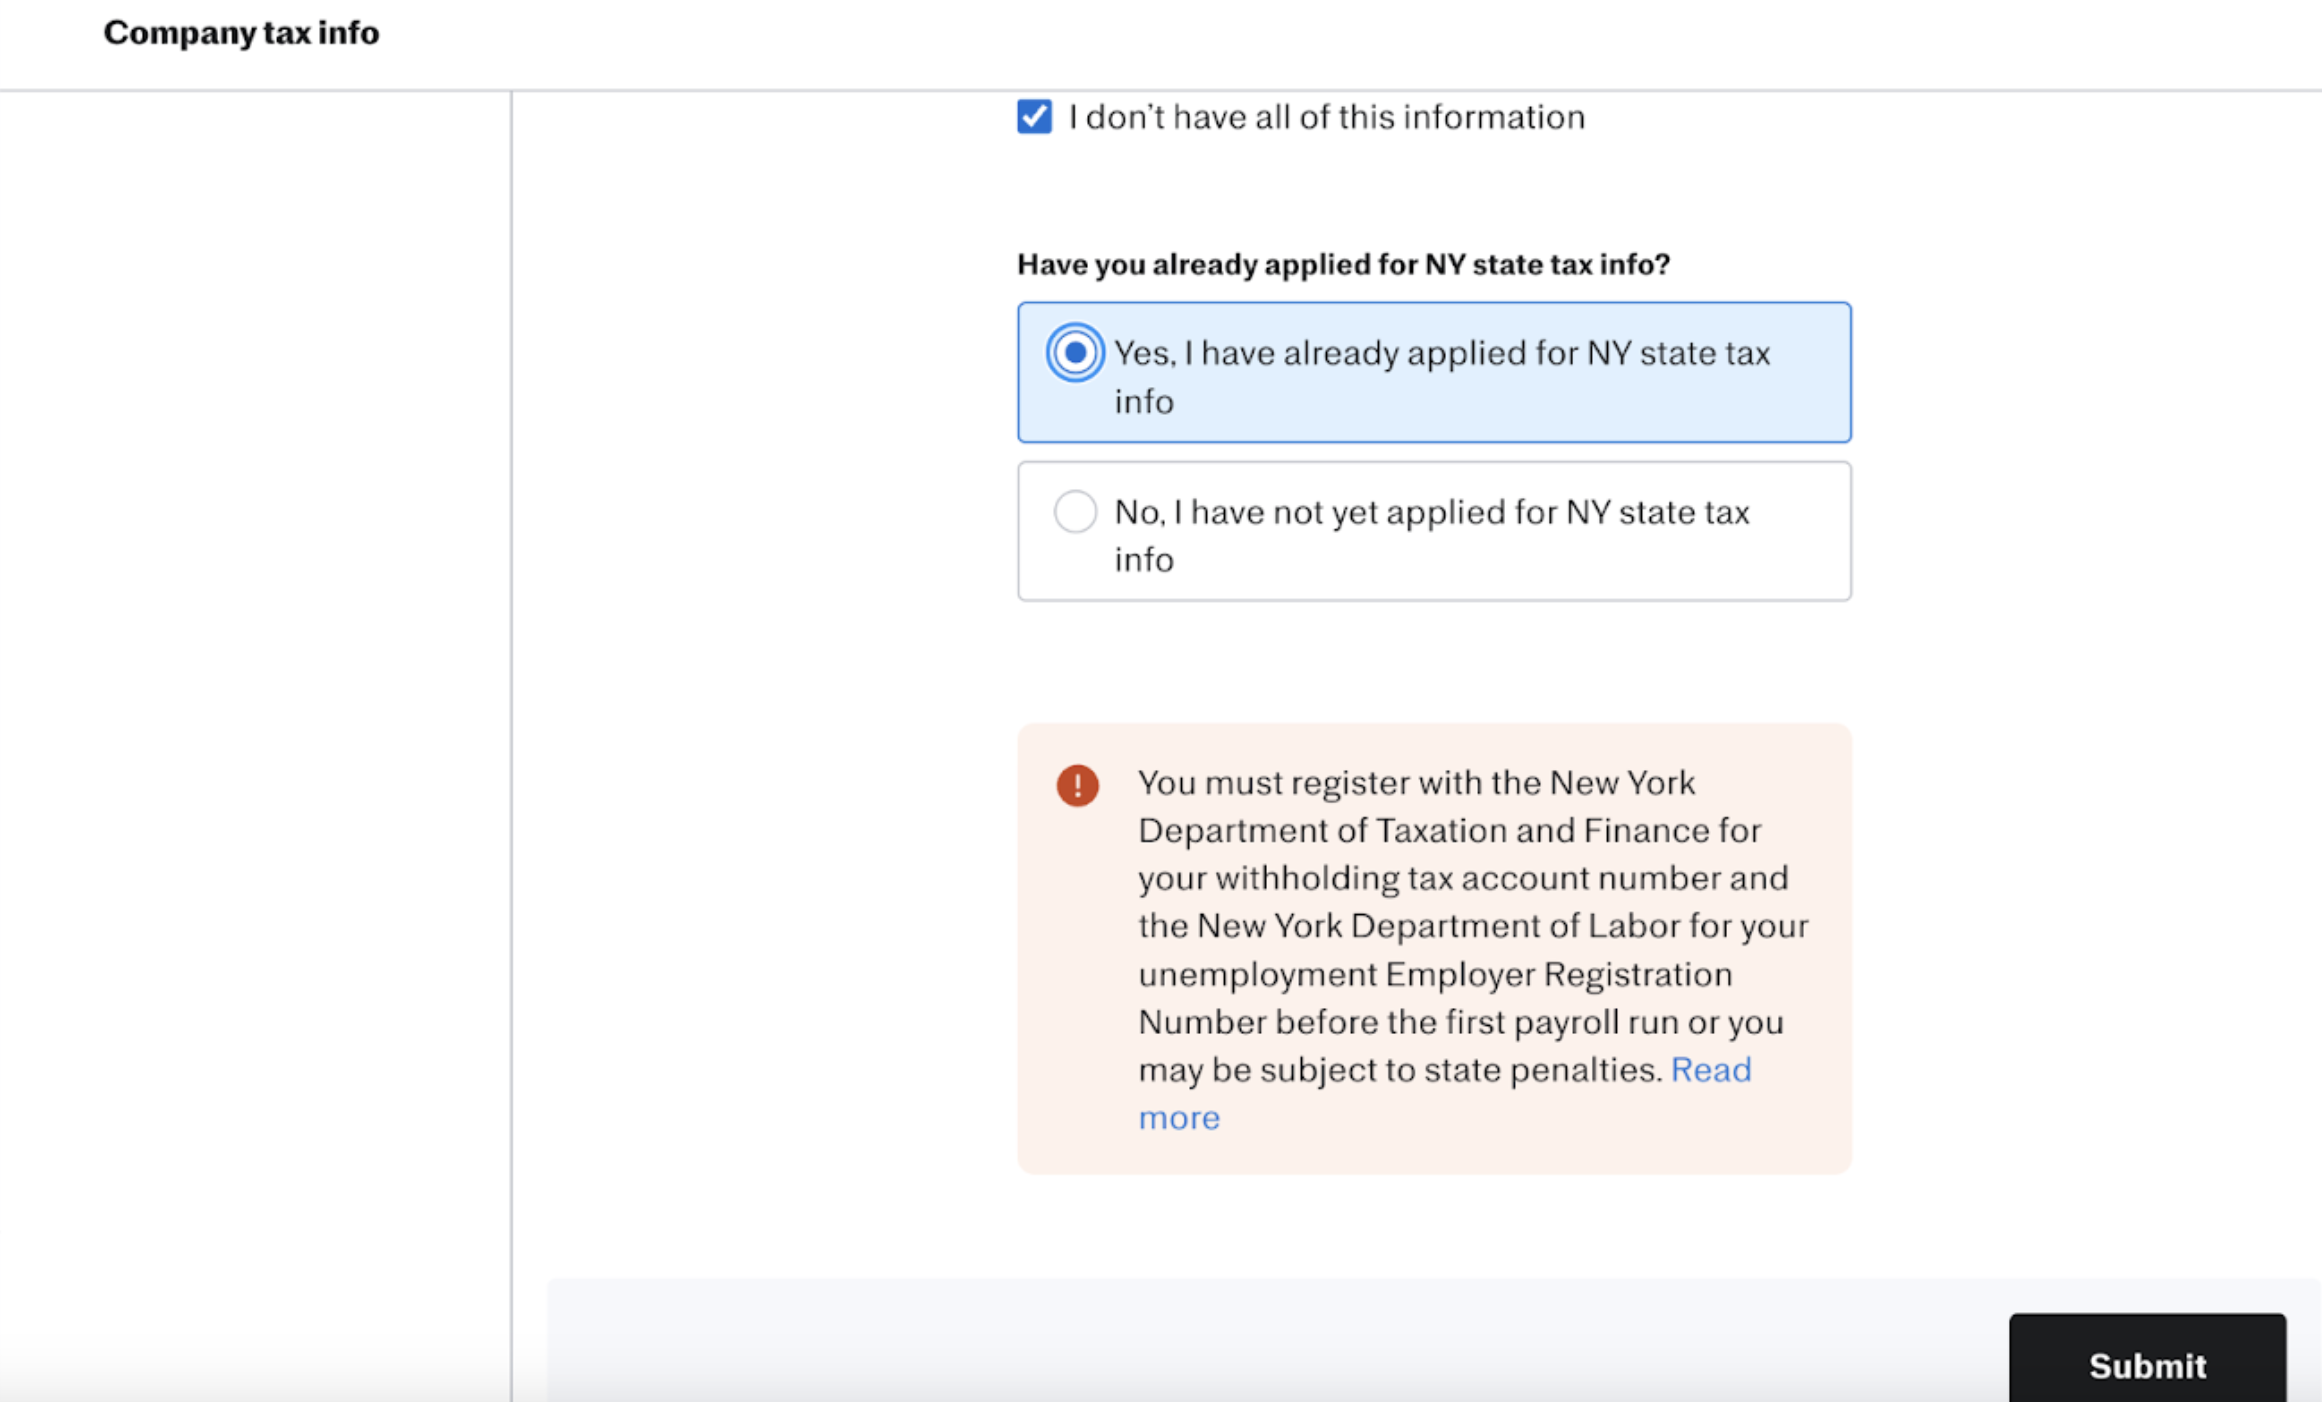
Task: Click the "Company tax info" page heading
Action: [x=241, y=33]
